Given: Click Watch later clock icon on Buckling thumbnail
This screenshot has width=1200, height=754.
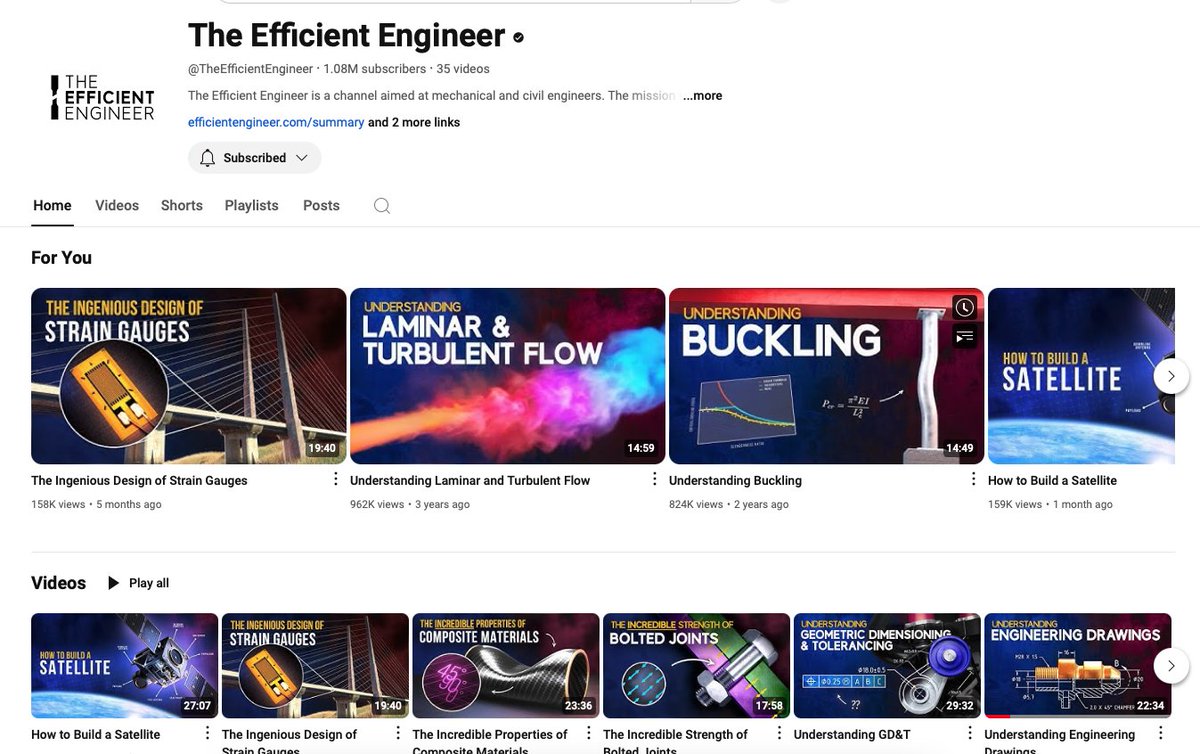Looking at the screenshot, I should tap(964, 307).
